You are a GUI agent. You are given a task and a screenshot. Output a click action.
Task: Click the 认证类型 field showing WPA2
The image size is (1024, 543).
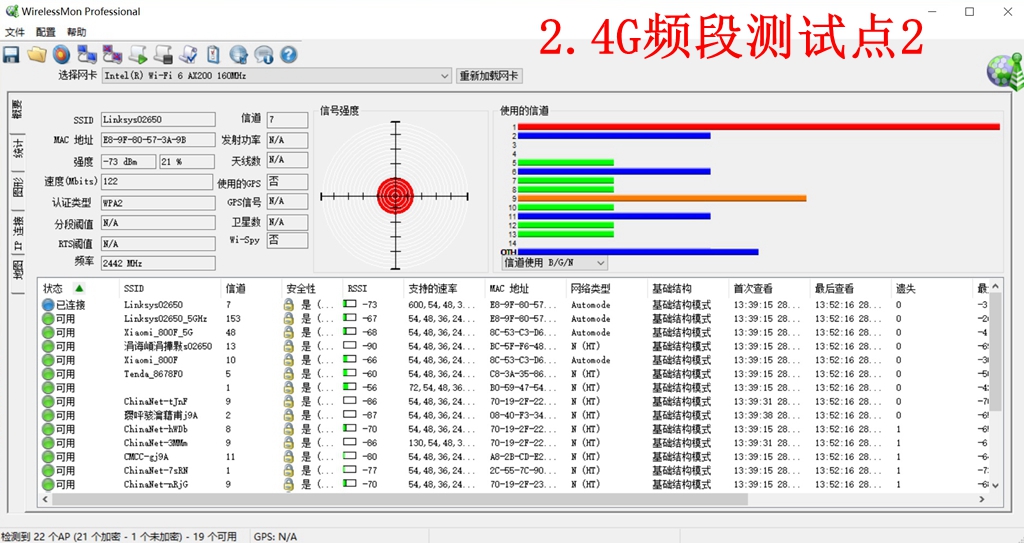click(x=158, y=203)
